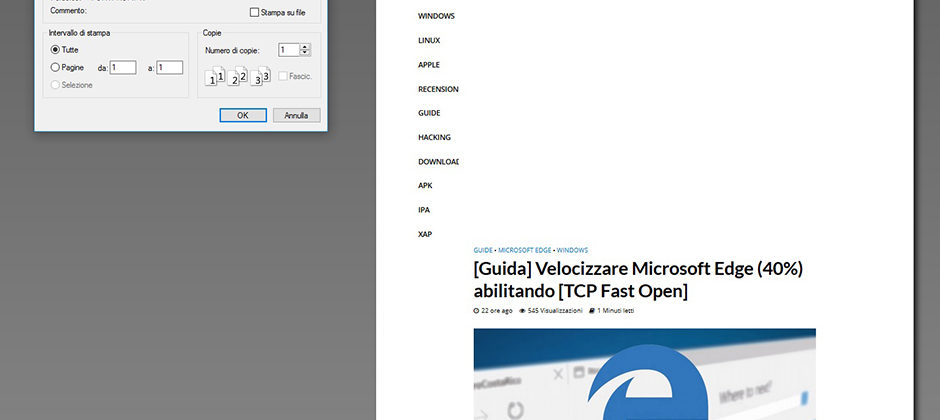The width and height of the screenshot is (940, 420).
Task: Click the Numero di copie field
Action: click(288, 50)
